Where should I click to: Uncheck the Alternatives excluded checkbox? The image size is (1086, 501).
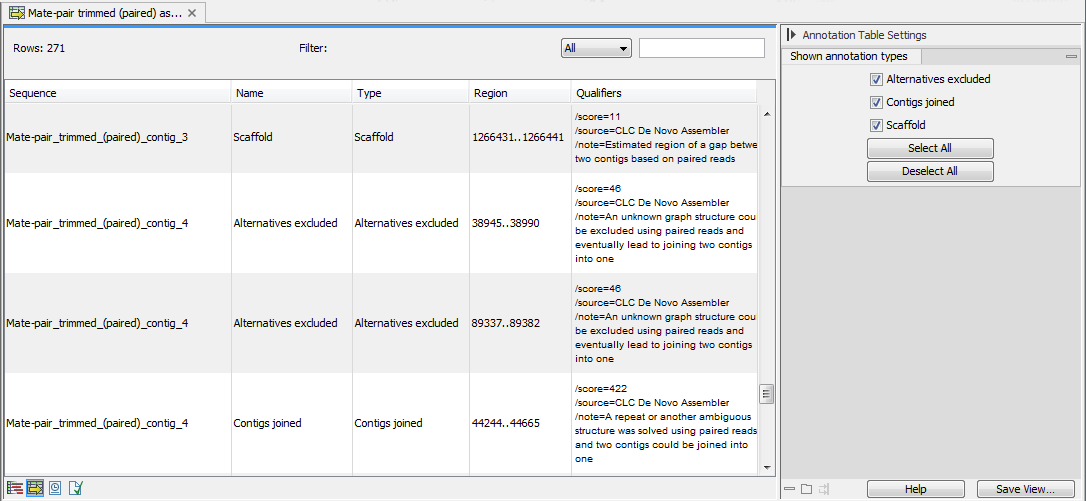(x=876, y=79)
